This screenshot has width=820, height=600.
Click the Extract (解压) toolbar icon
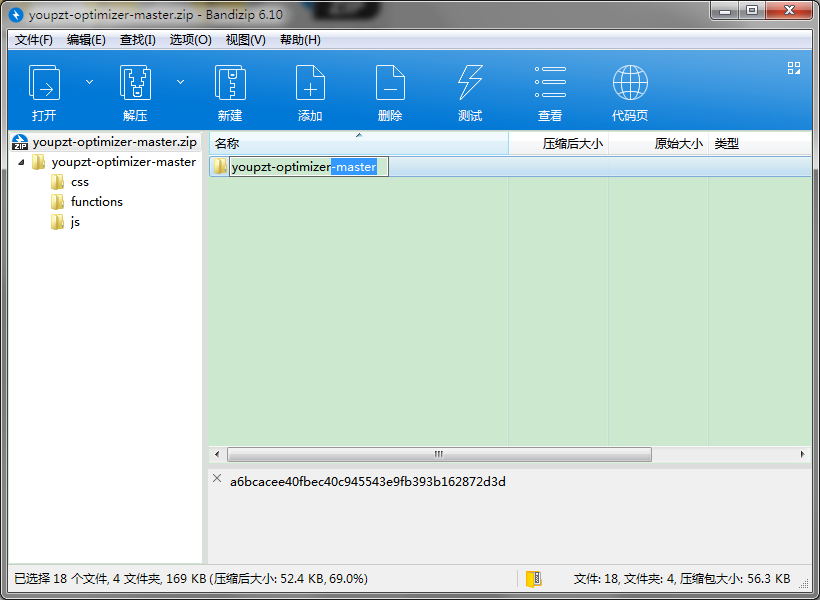click(x=135, y=83)
